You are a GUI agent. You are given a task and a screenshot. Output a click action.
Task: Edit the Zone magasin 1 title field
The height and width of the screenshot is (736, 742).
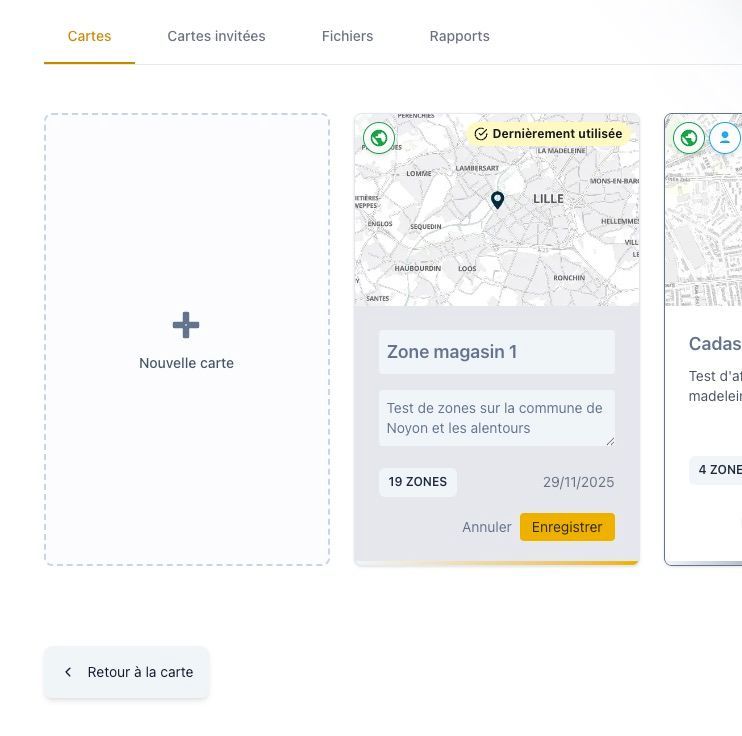tap(497, 352)
